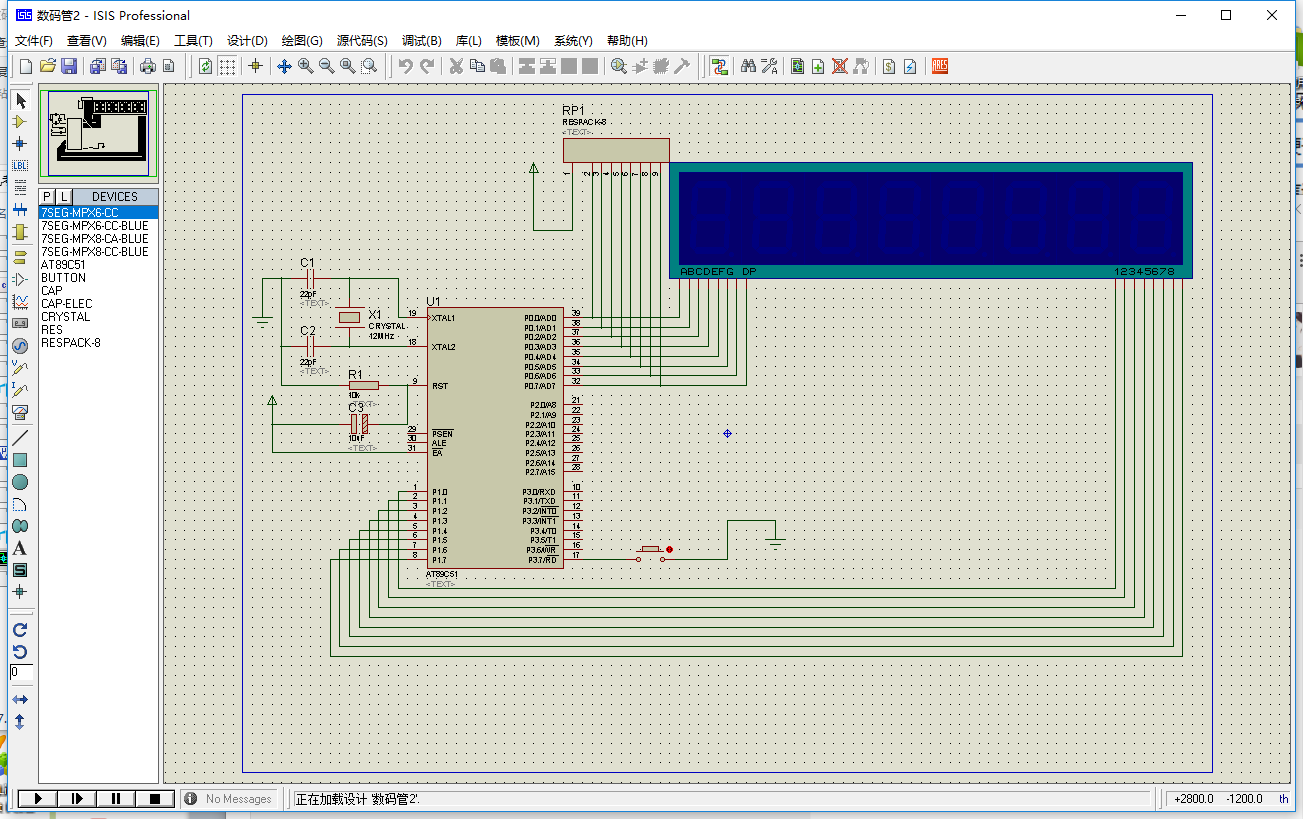Choose Junction Dot Mode tool
Viewport: 1303px width, 819px height.
coord(20,144)
